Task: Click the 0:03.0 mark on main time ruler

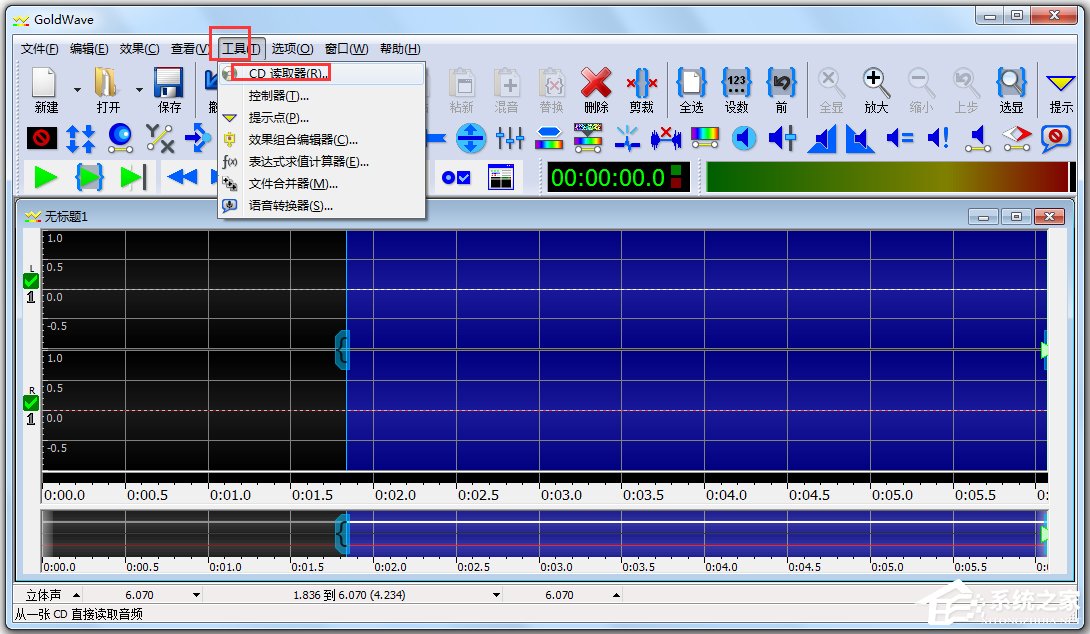Action: point(561,496)
